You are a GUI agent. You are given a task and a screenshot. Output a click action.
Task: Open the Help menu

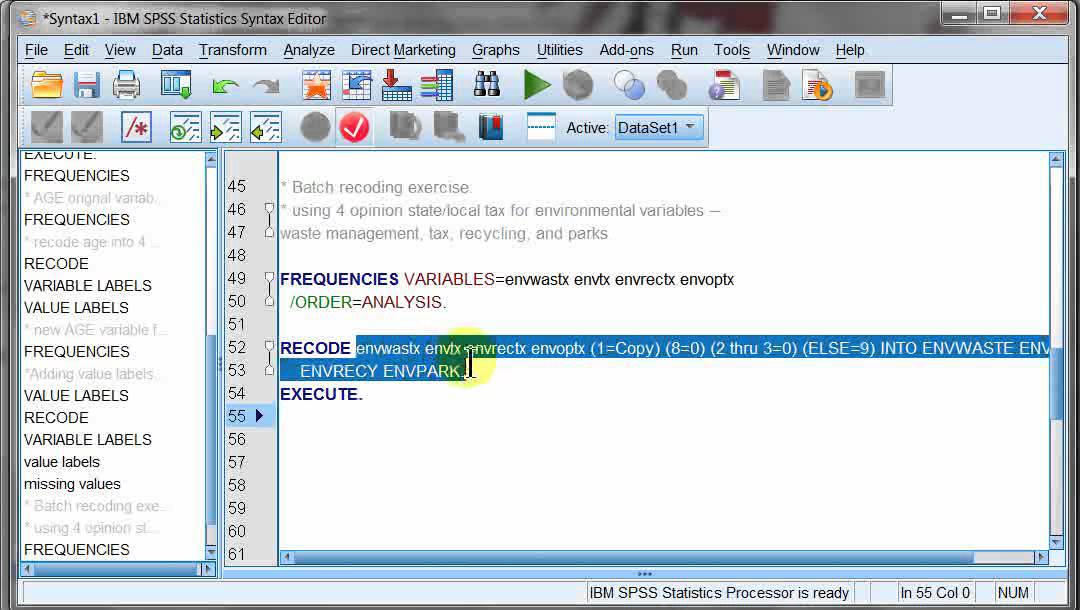850,50
